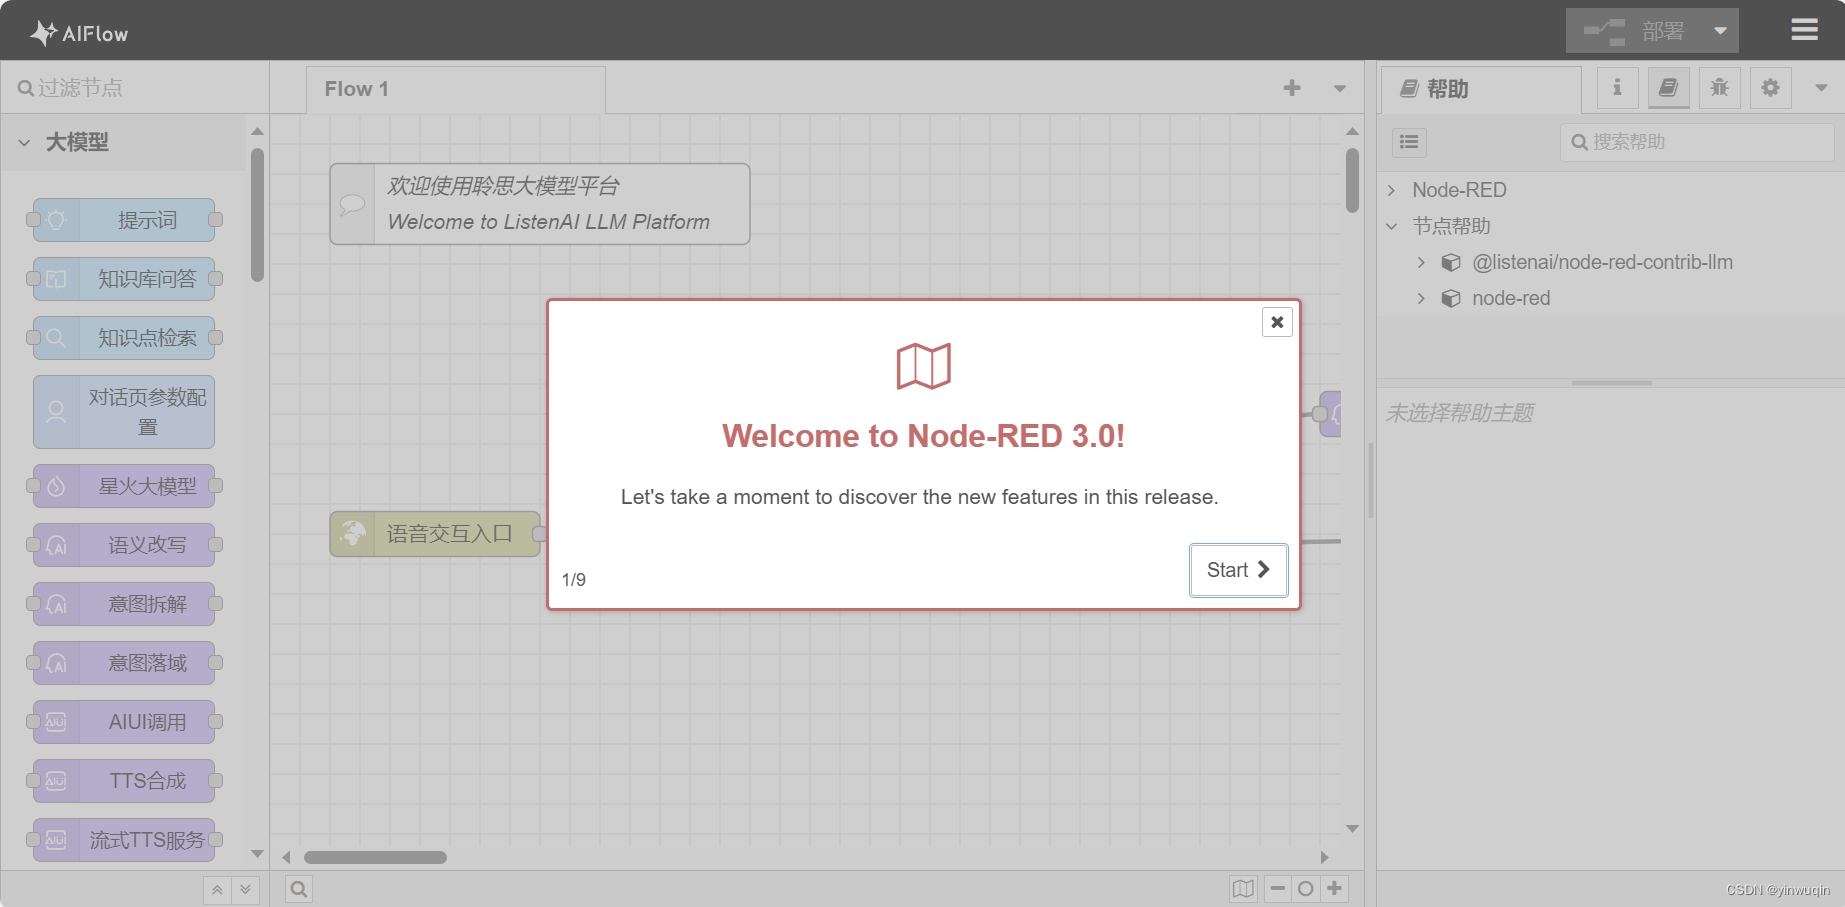Click the palette vertical scrollbar thumb
This screenshot has width=1845, height=907.
pos(257,215)
